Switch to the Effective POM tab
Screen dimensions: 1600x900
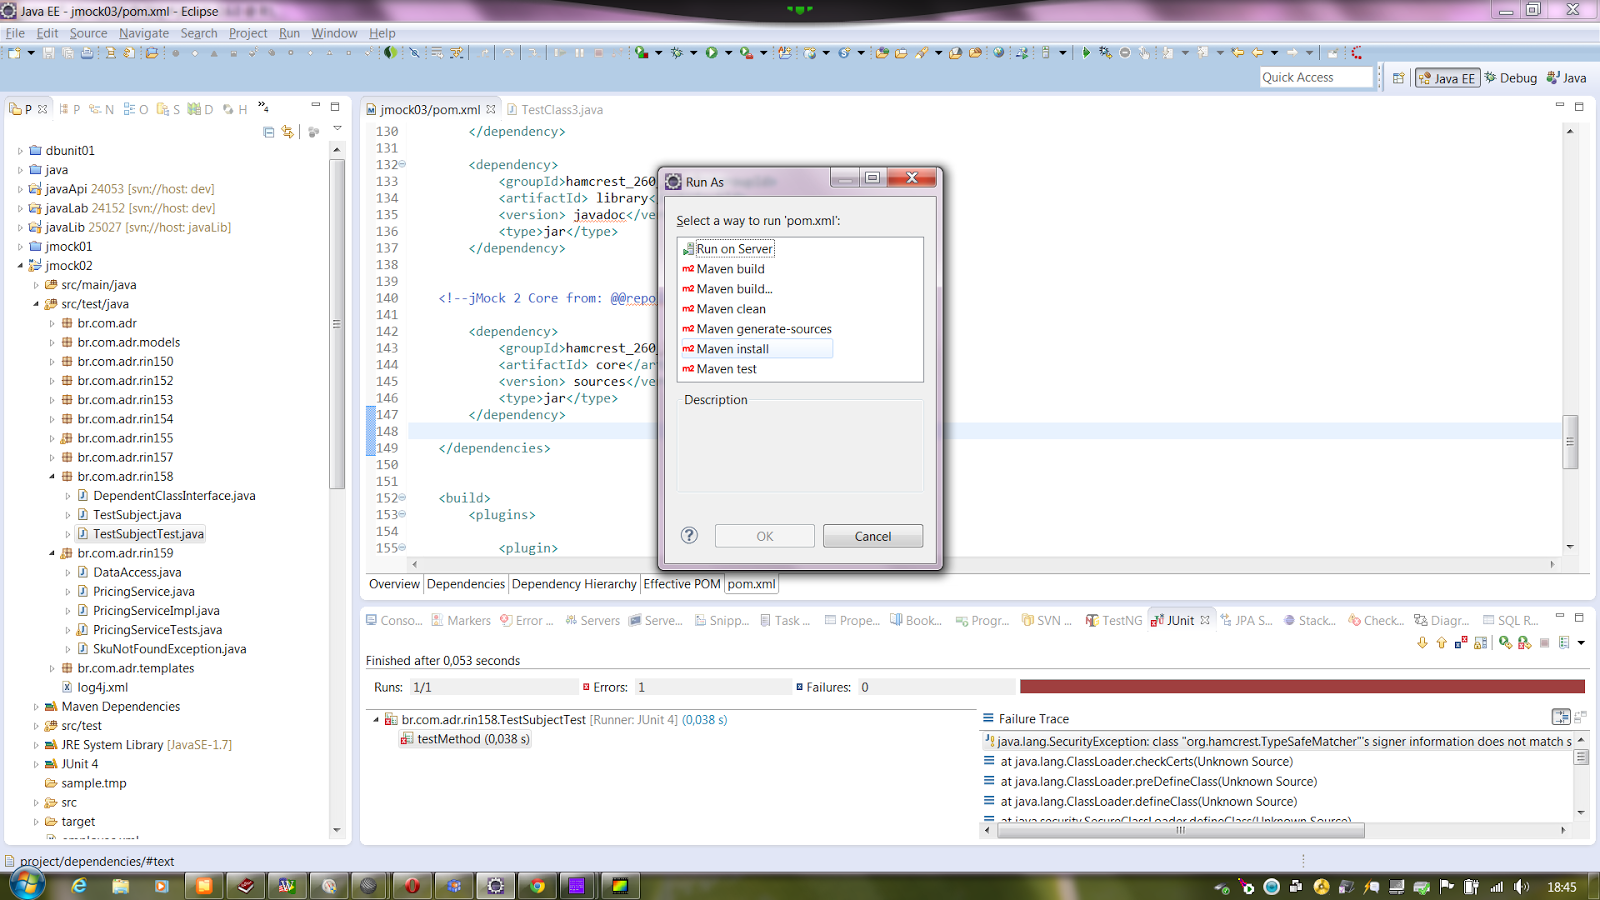point(682,584)
